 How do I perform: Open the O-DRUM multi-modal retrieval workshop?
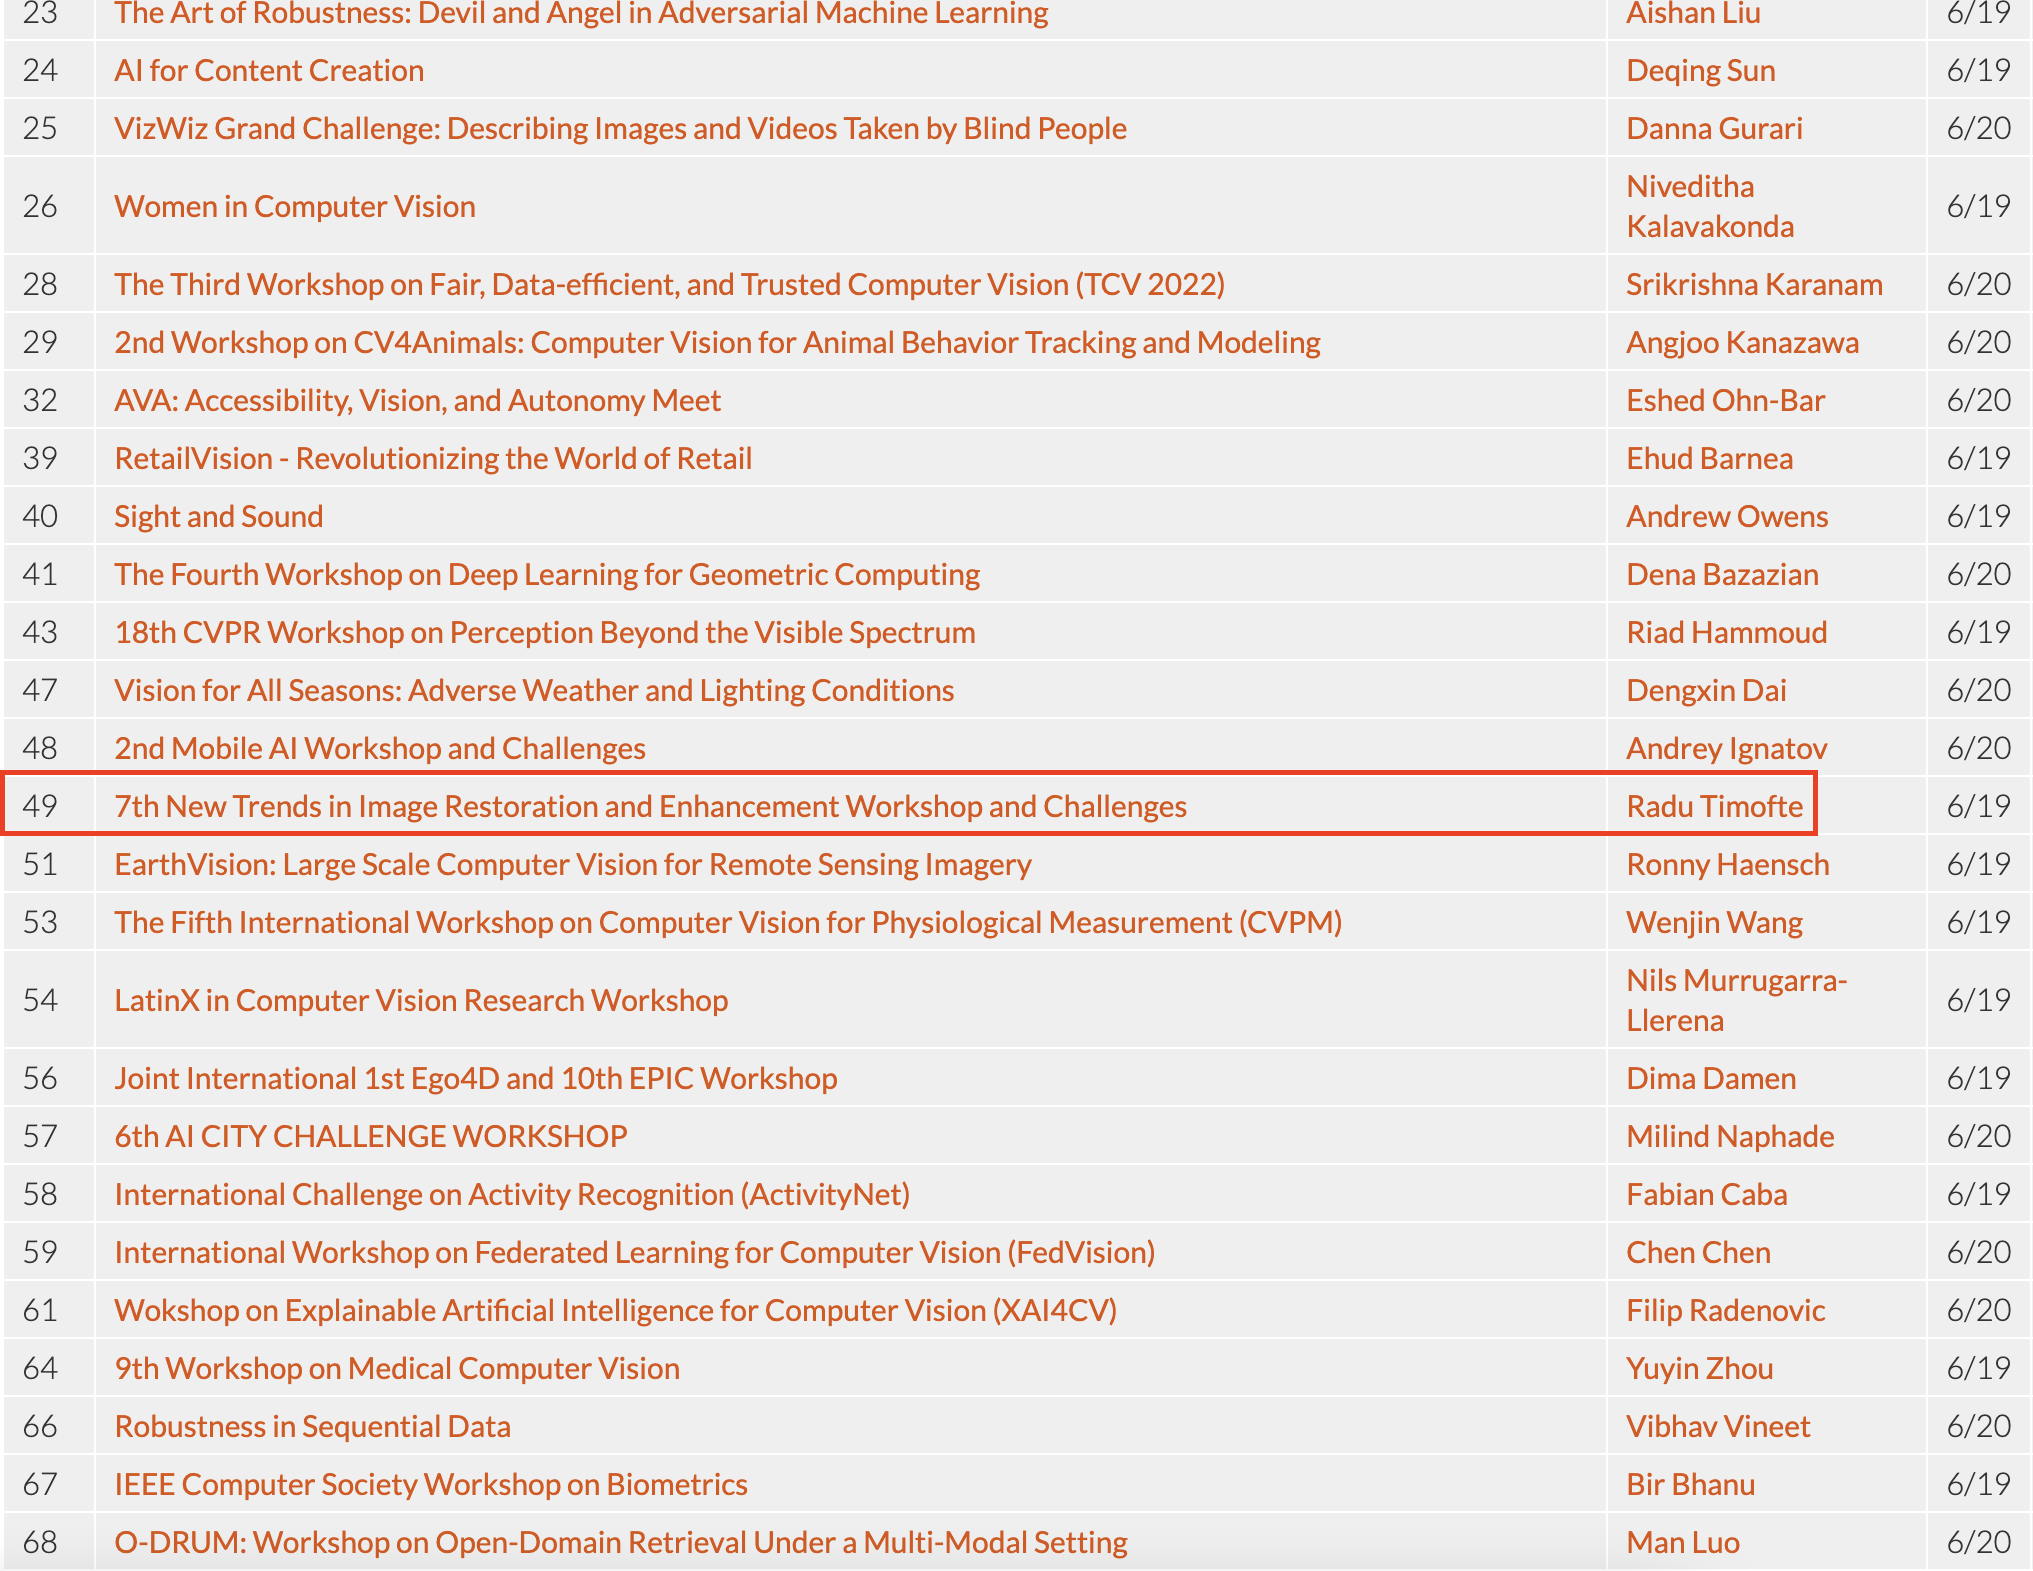click(620, 1543)
